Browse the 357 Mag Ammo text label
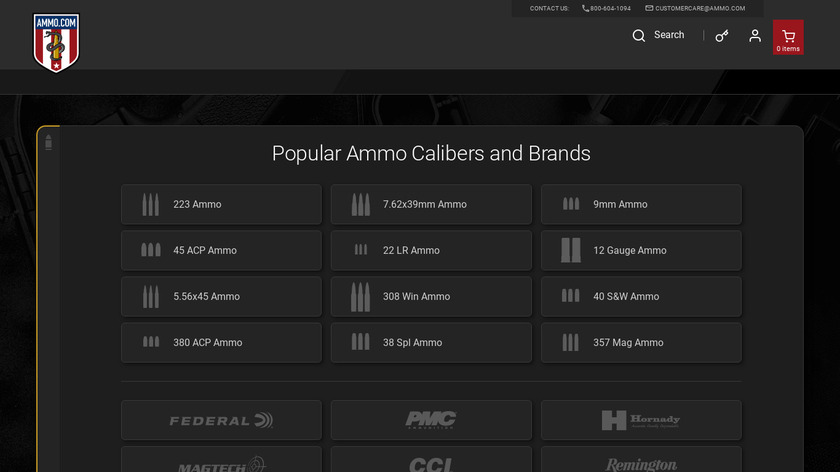The image size is (840, 472). click(628, 343)
